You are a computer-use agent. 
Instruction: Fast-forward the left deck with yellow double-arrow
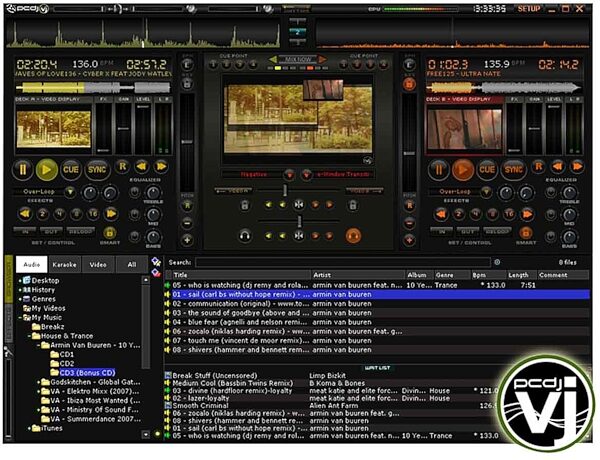point(161,166)
